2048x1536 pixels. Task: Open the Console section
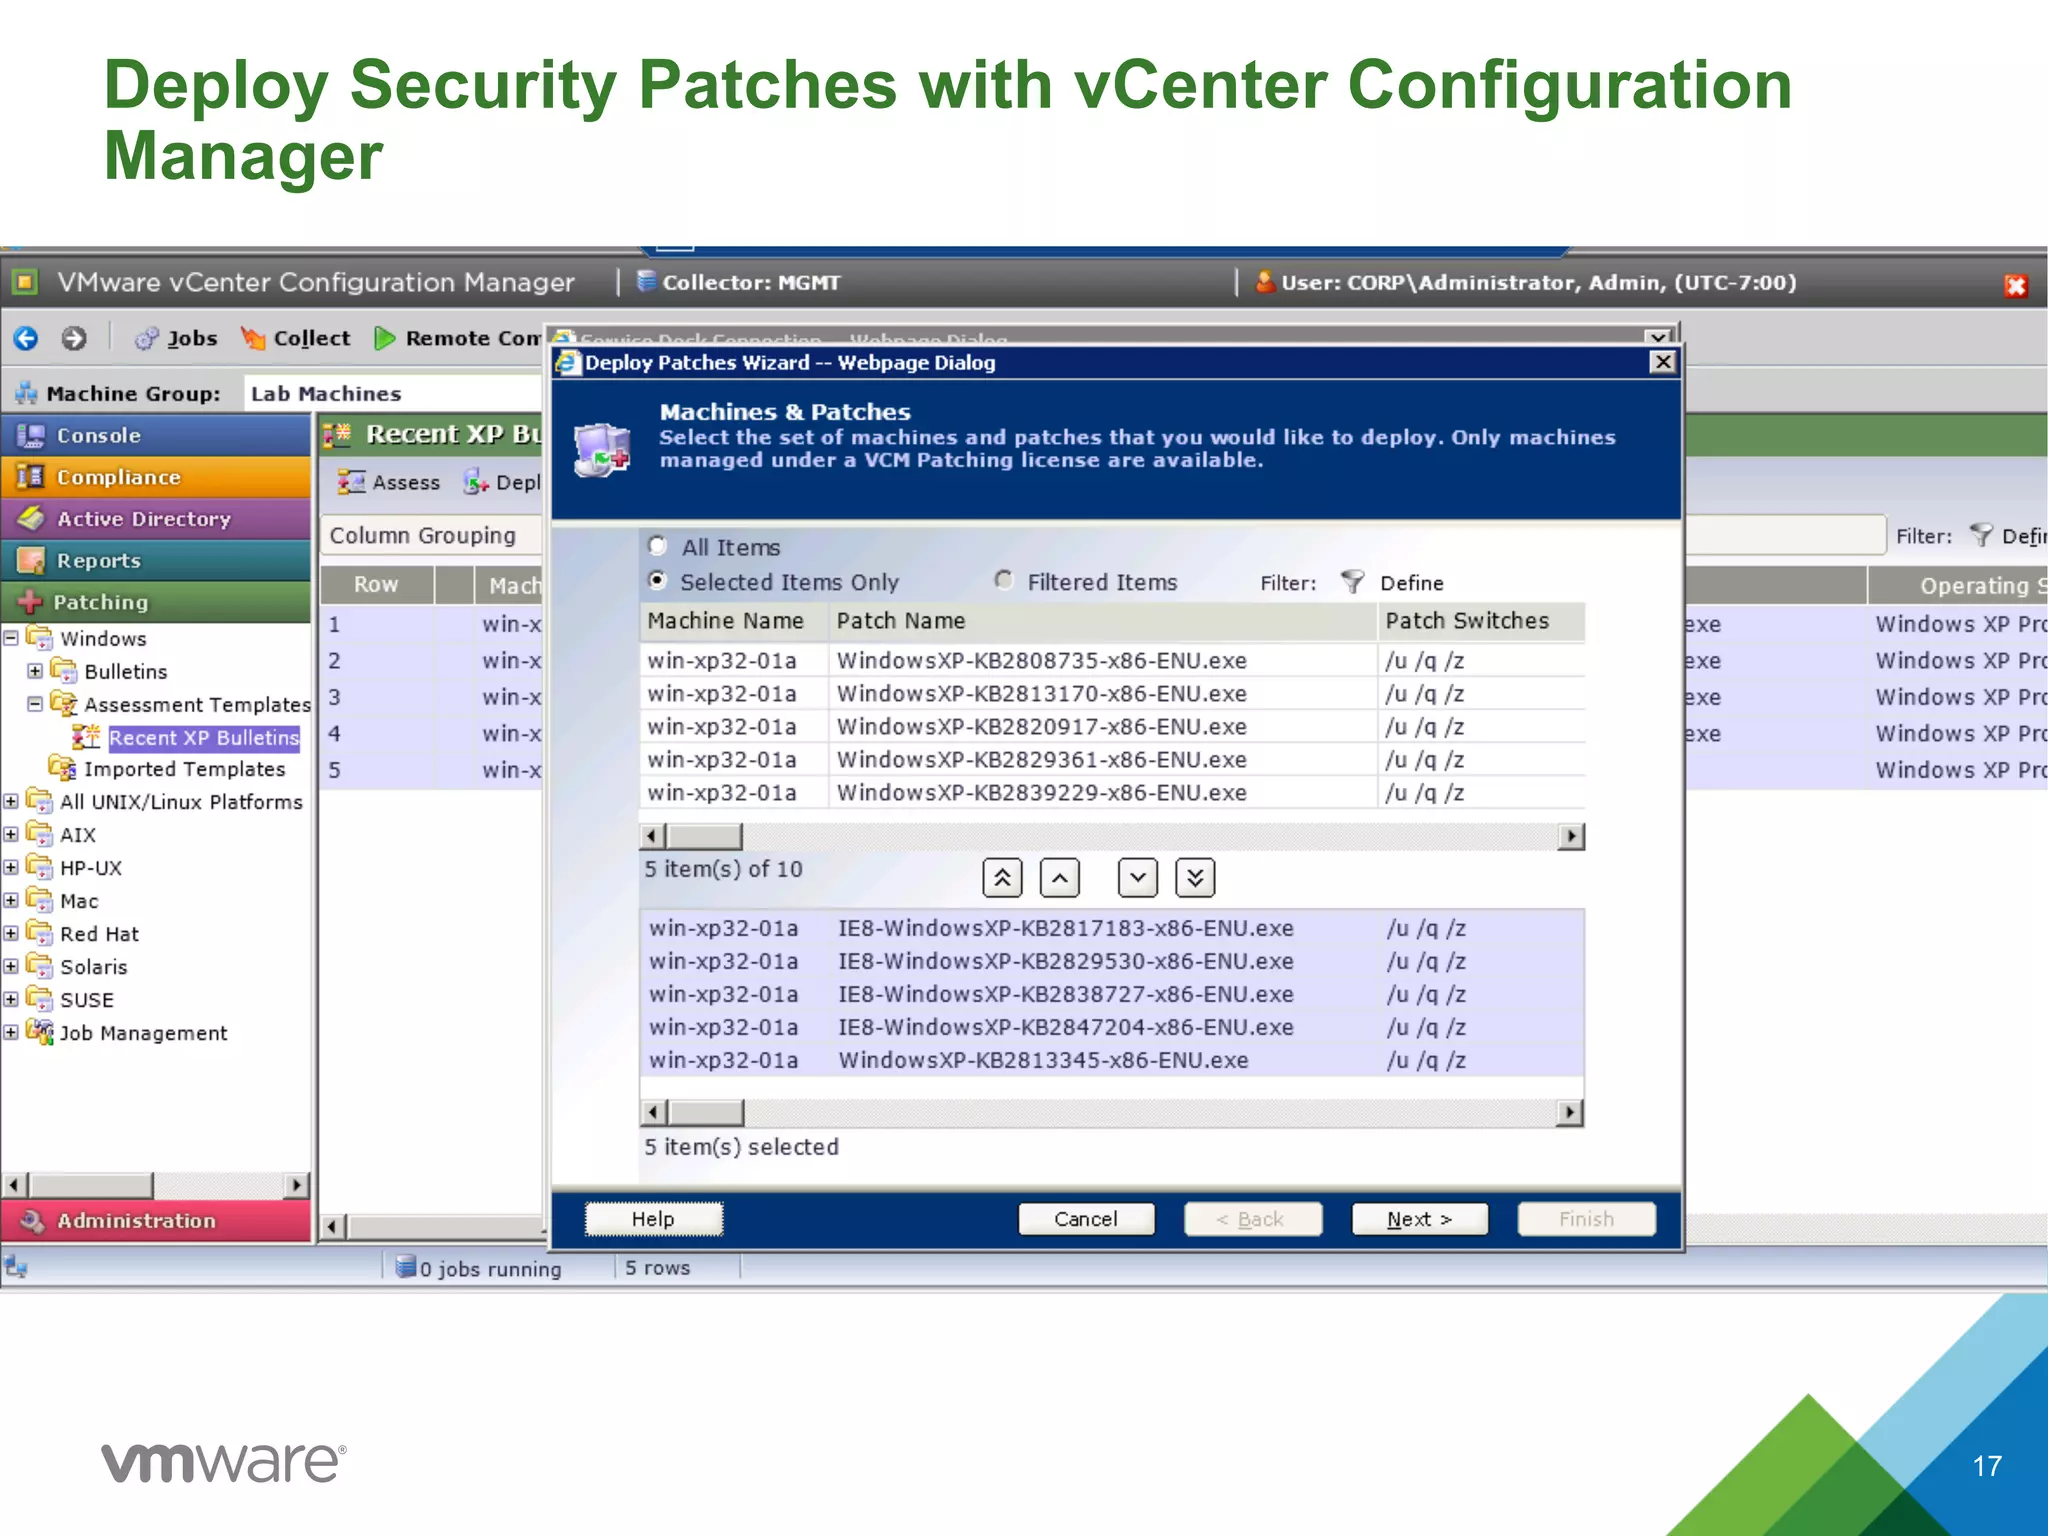tap(156, 435)
